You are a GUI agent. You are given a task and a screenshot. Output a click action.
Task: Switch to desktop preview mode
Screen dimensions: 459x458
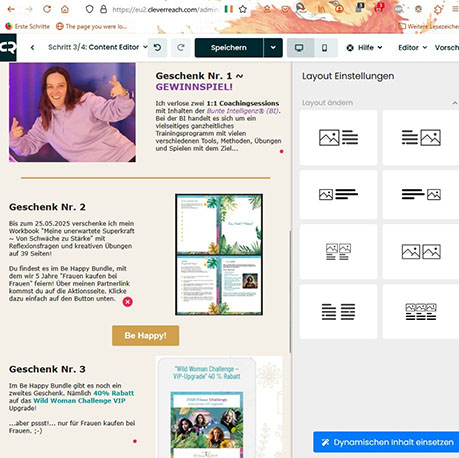point(299,48)
